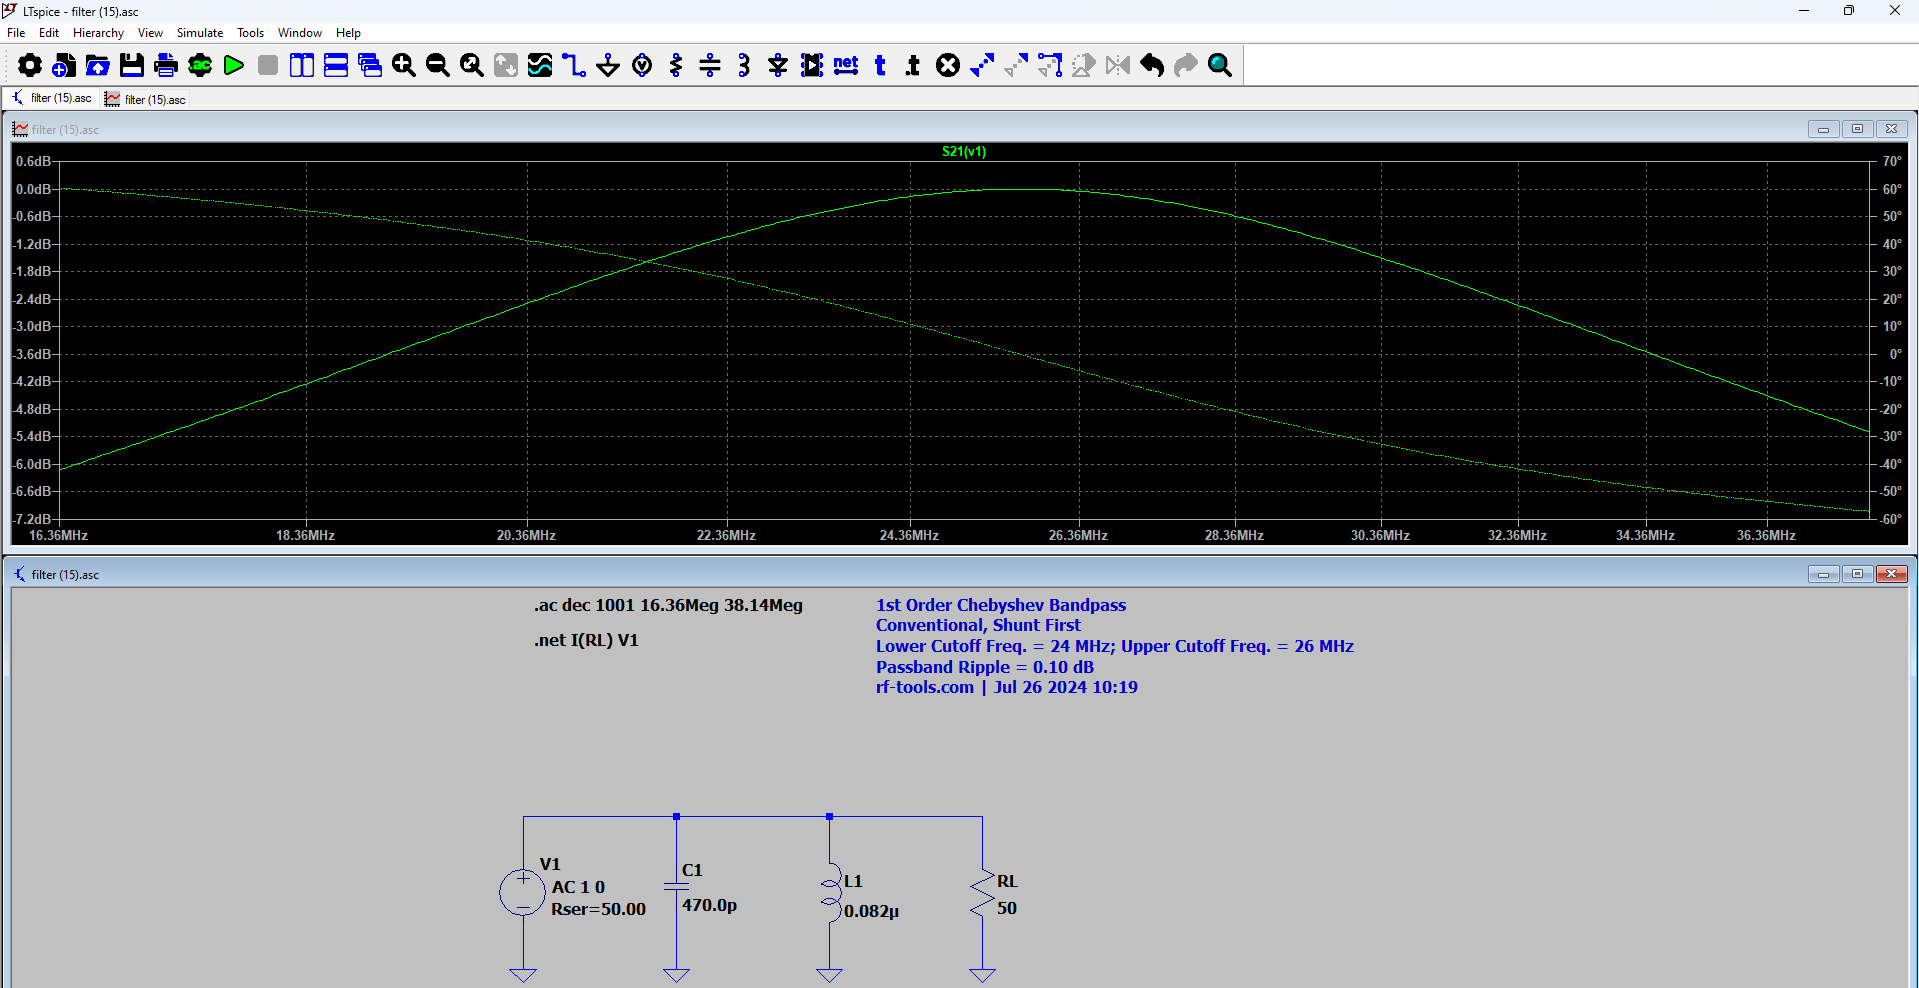Select the Draw Wire tool
The width and height of the screenshot is (1919, 988).
click(574, 65)
